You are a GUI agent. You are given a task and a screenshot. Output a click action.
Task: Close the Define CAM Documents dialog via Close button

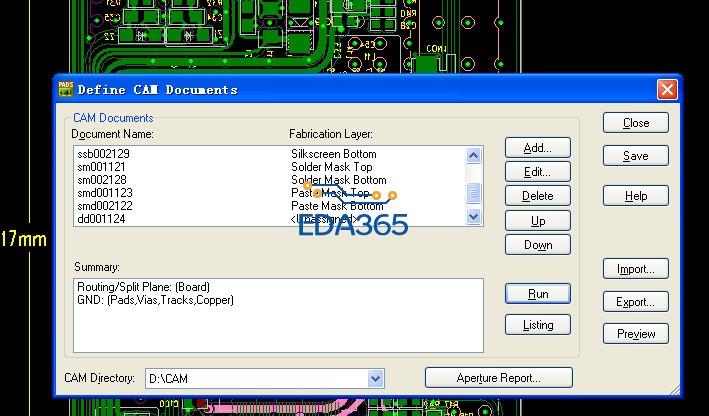[636, 123]
